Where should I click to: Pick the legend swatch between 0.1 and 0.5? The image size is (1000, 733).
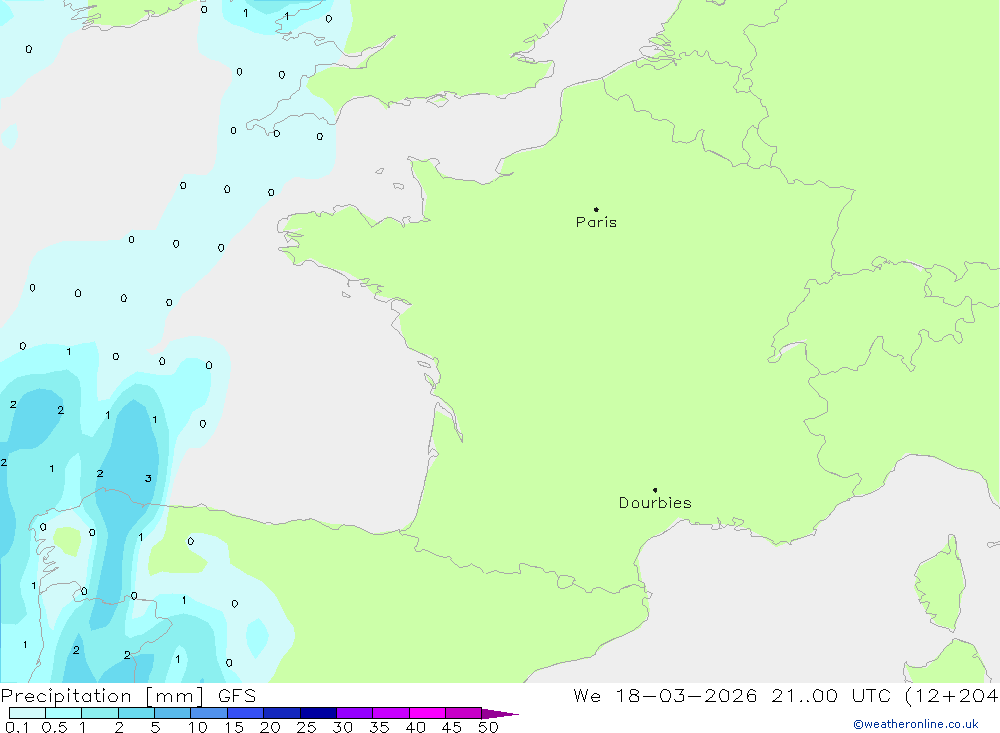[27, 713]
